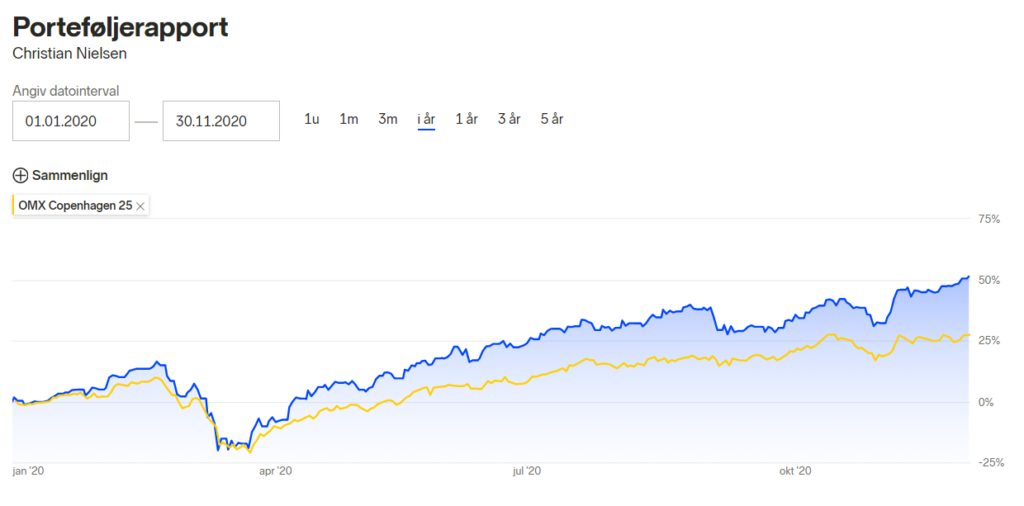The width and height of the screenshot is (1024, 506).
Task: Choose the 3 år time range
Action: [509, 119]
